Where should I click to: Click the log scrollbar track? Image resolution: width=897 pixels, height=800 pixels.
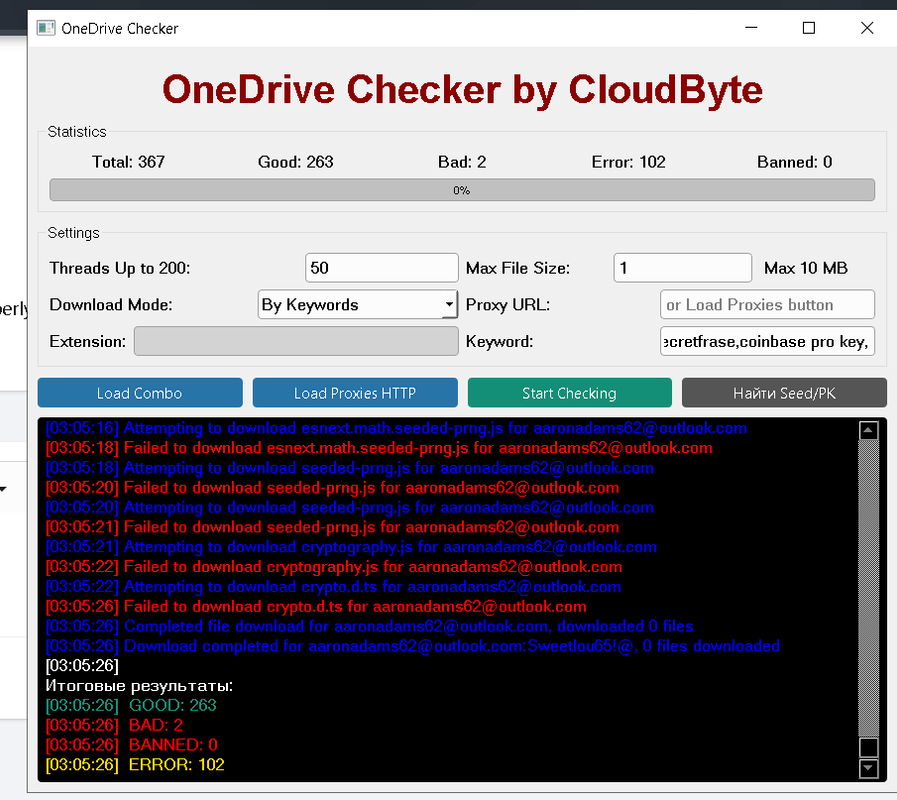tap(868, 587)
